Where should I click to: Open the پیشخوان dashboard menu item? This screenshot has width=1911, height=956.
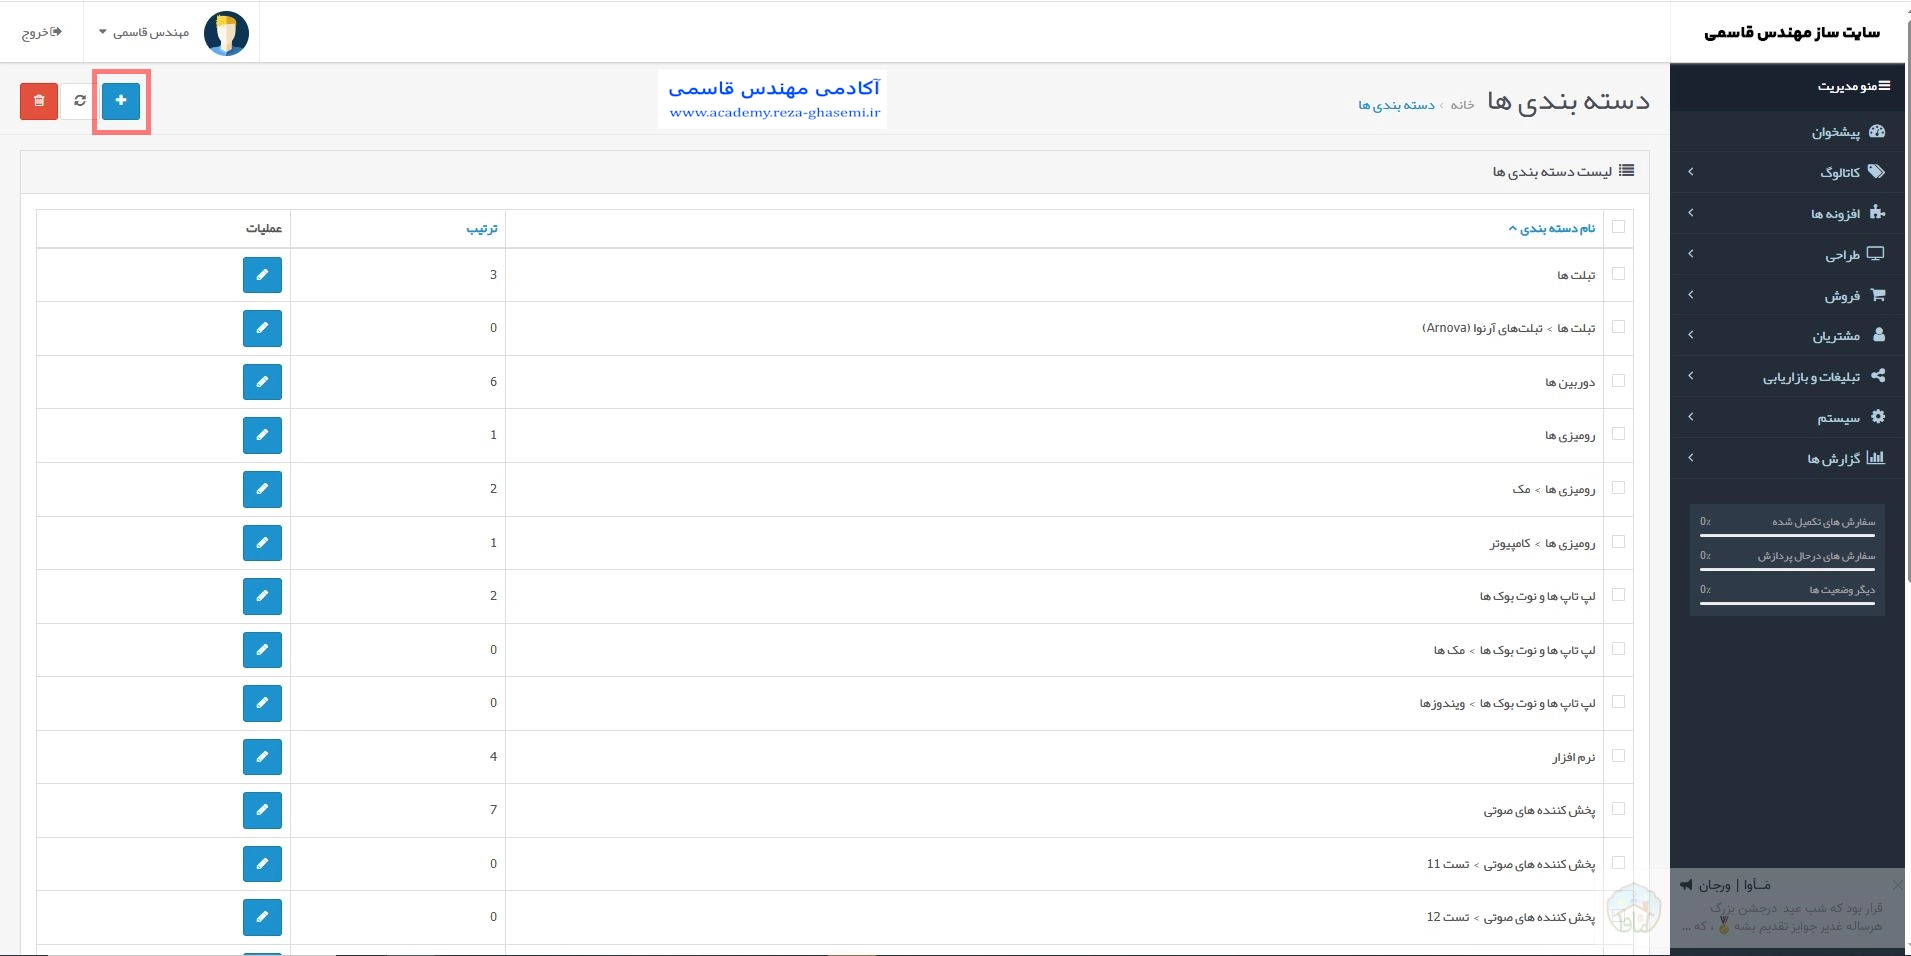click(1789, 132)
